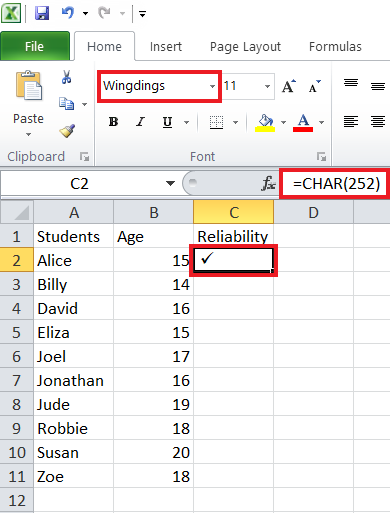
Task: Click the Copy icon in Clipboard group
Action: click(x=67, y=104)
